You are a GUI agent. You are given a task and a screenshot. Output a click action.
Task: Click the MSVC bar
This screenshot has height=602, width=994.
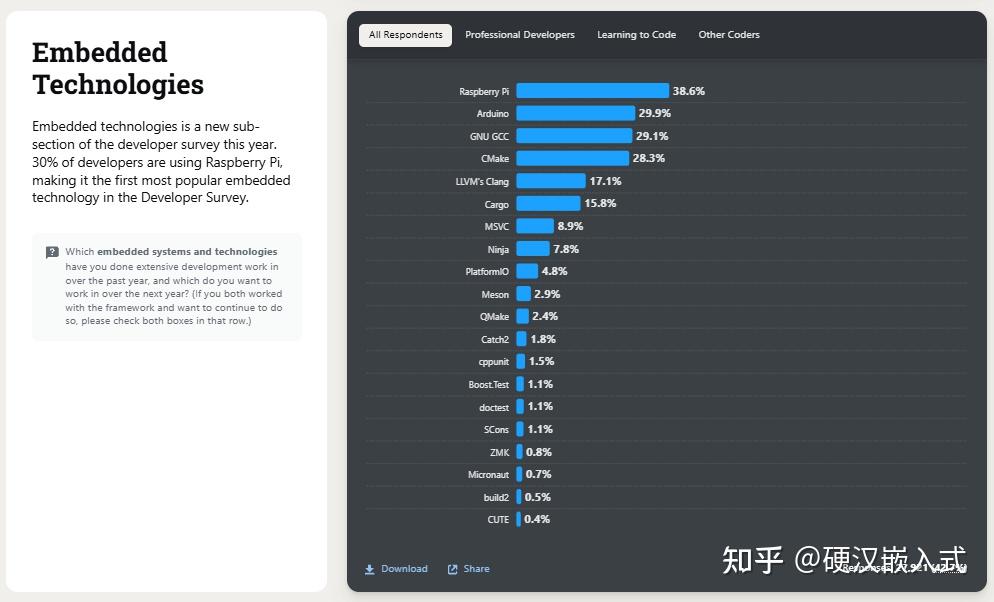coord(534,226)
